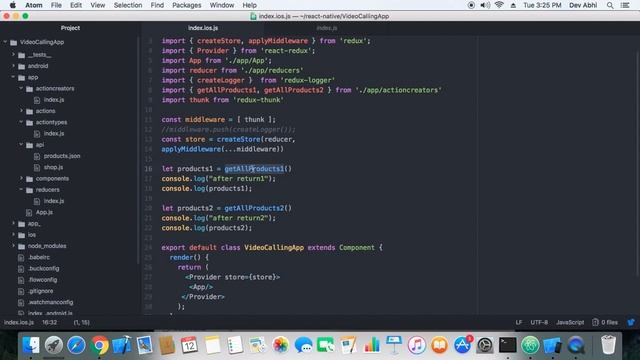Collapse the api folder
The height and width of the screenshot is (360, 640).
(21, 144)
